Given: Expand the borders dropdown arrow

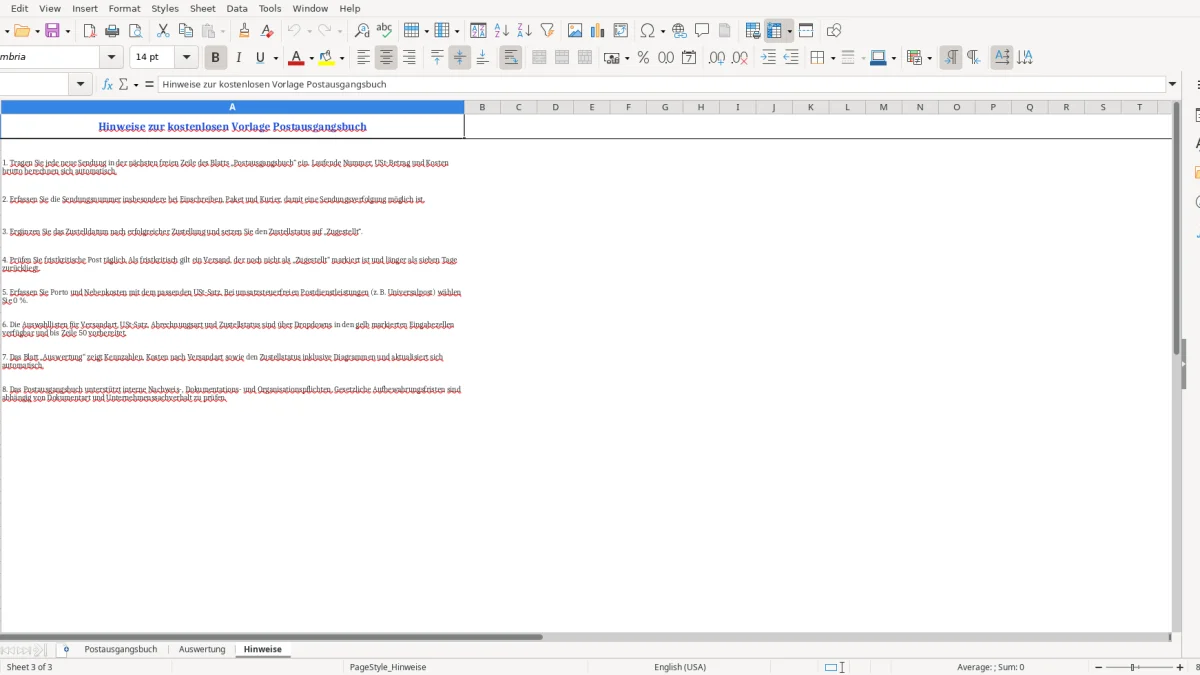Looking at the screenshot, I should tap(832, 58).
